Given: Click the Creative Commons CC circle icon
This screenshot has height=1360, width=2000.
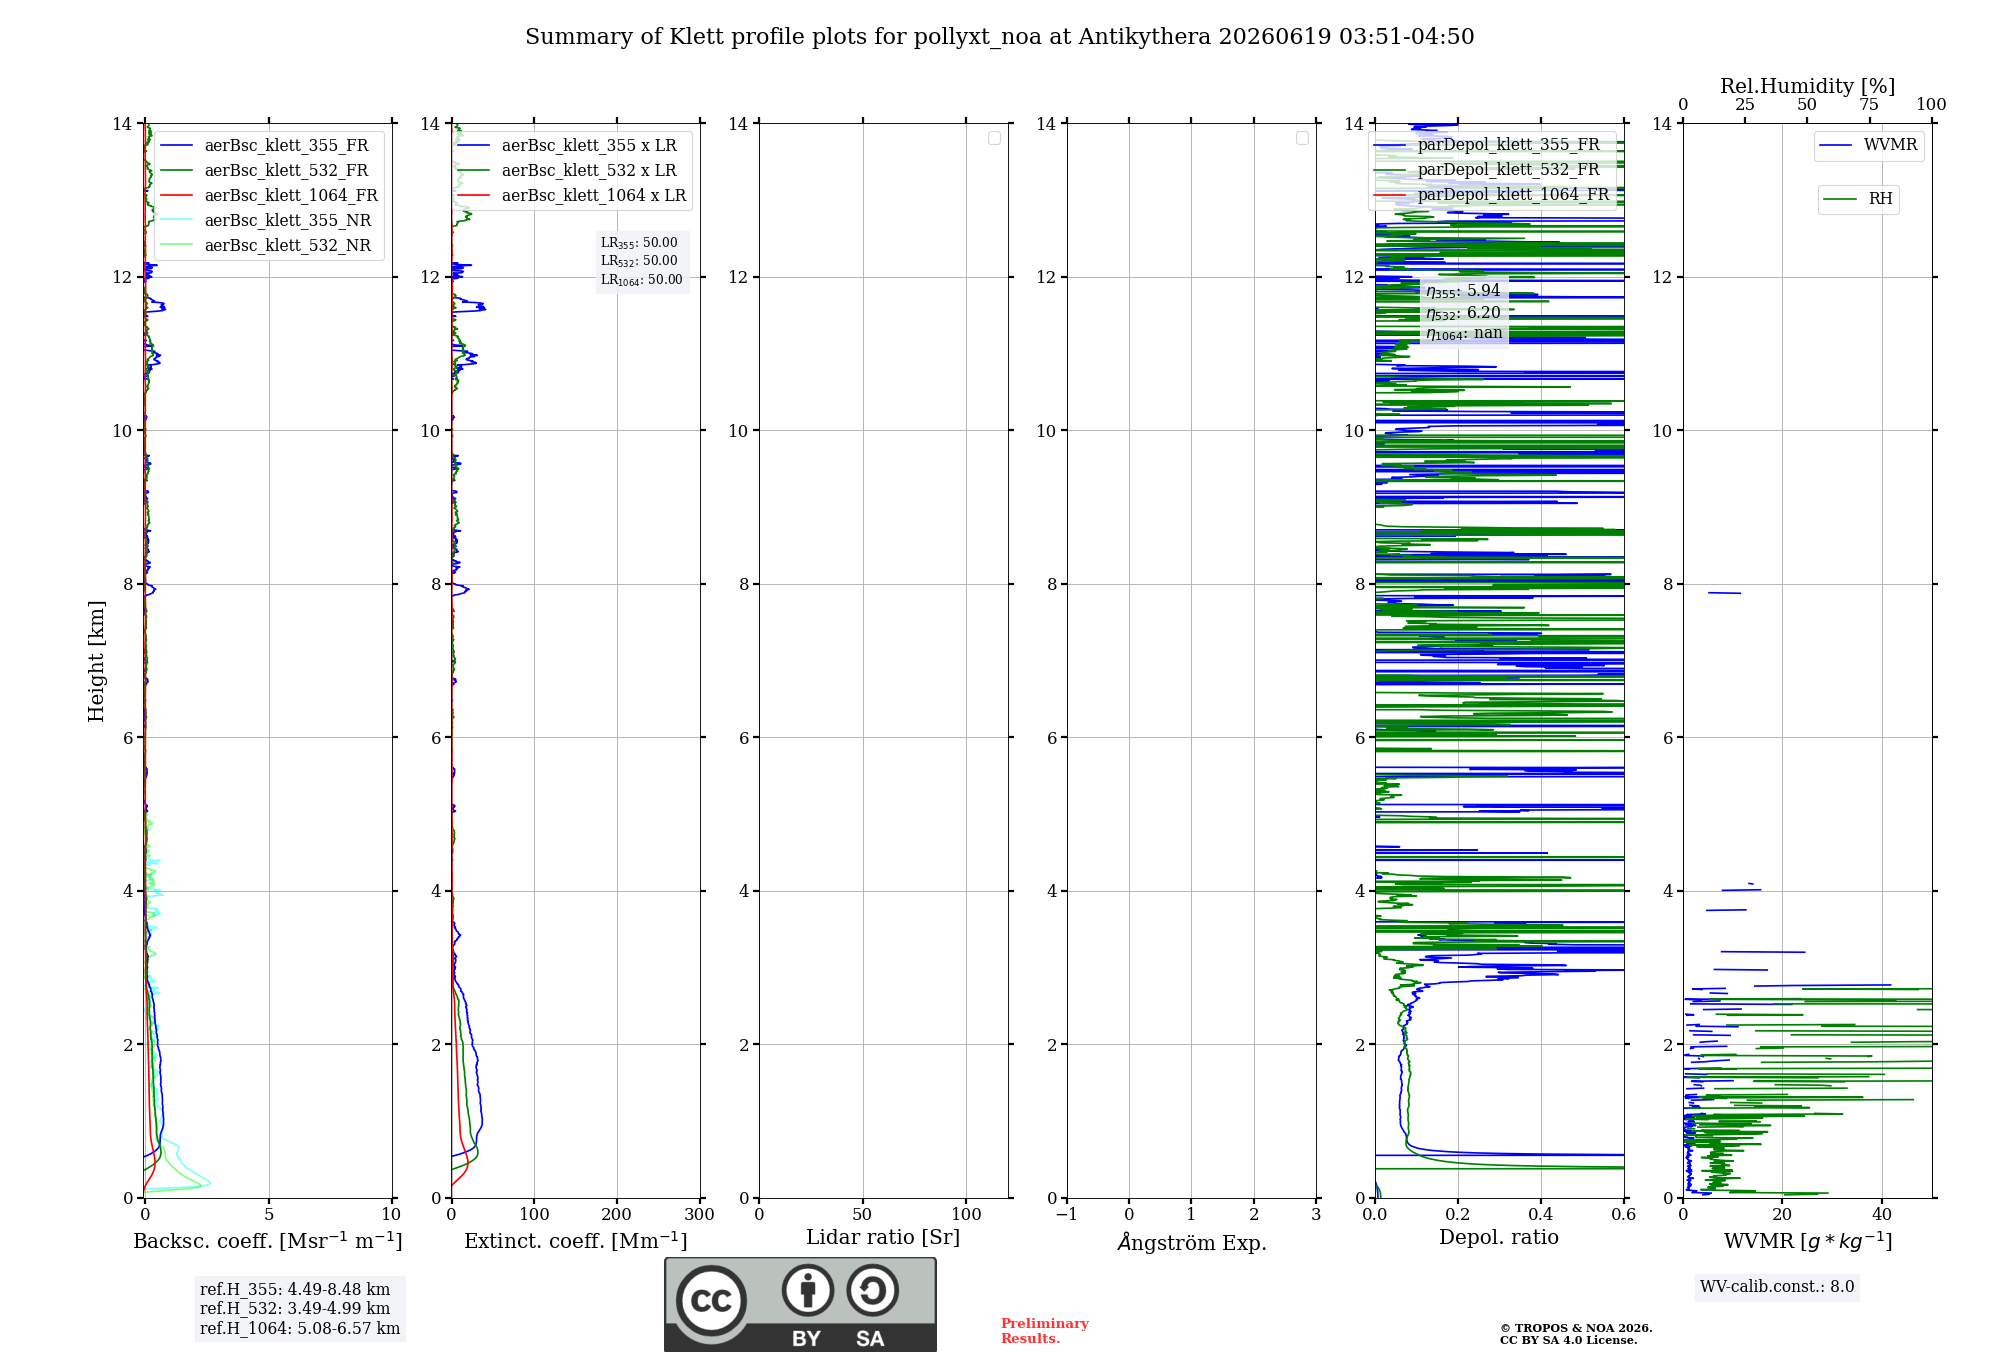Looking at the screenshot, I should [x=711, y=1301].
